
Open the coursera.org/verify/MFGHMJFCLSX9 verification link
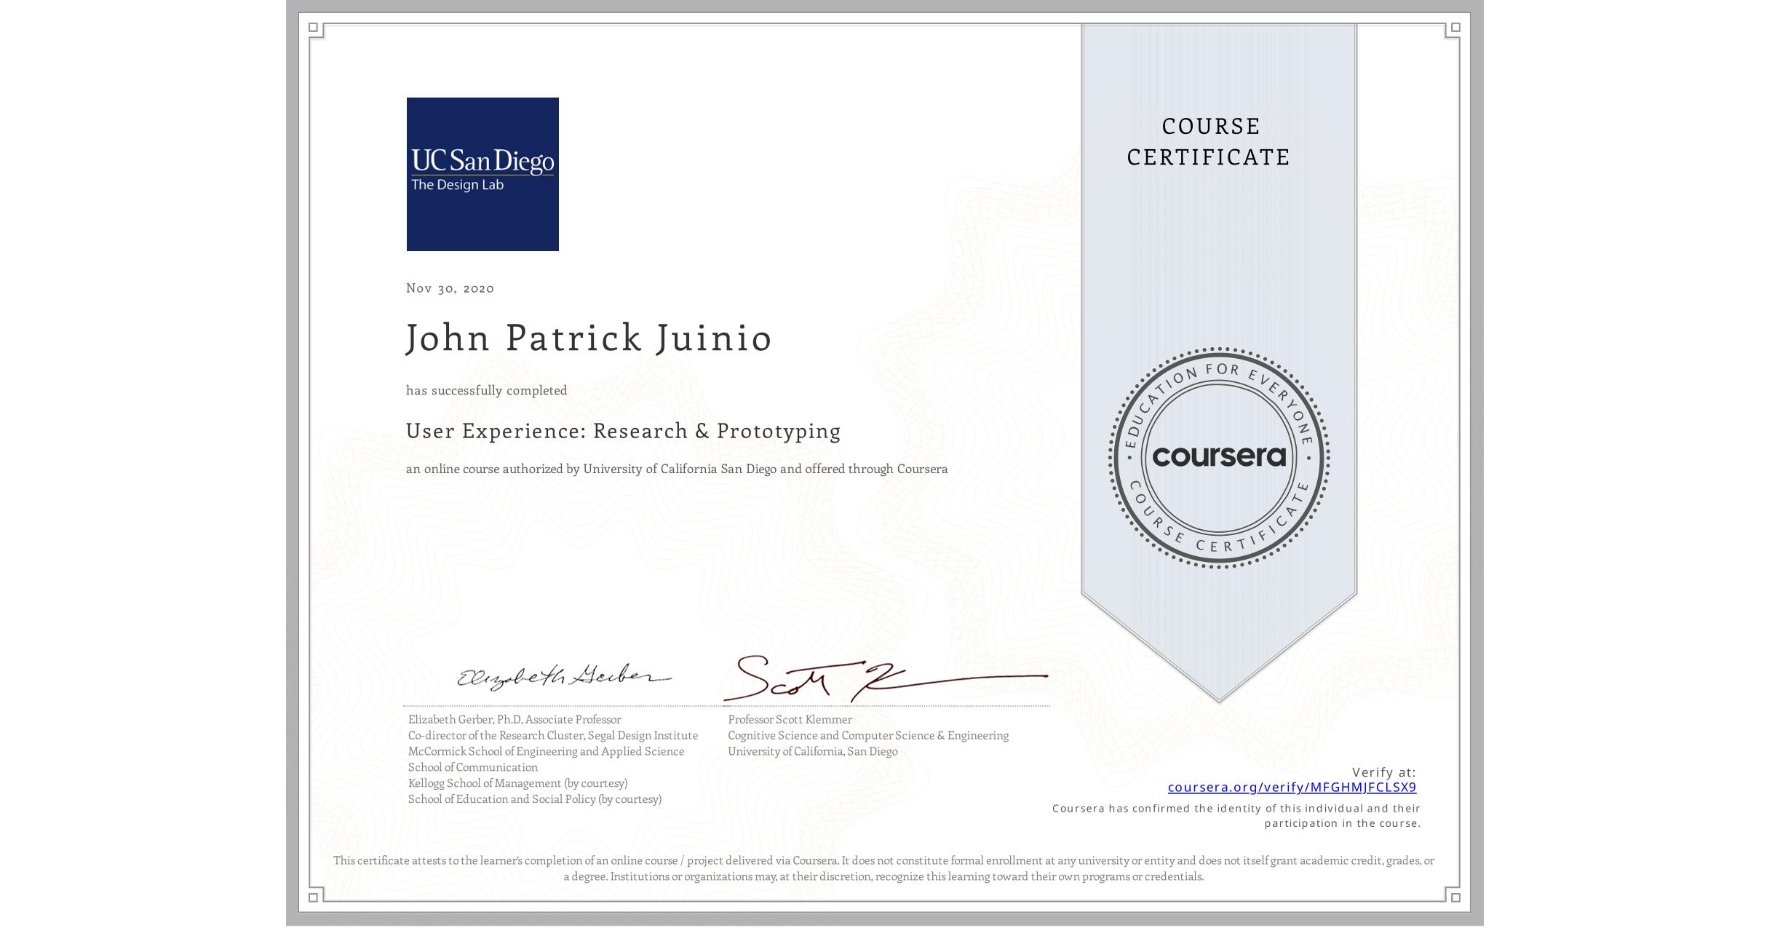point(1292,788)
